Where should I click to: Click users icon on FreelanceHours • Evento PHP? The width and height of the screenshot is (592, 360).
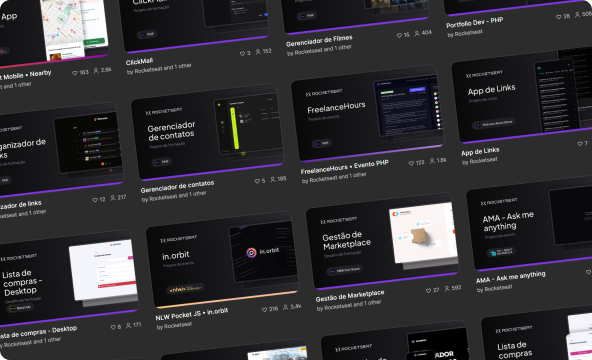pos(432,161)
